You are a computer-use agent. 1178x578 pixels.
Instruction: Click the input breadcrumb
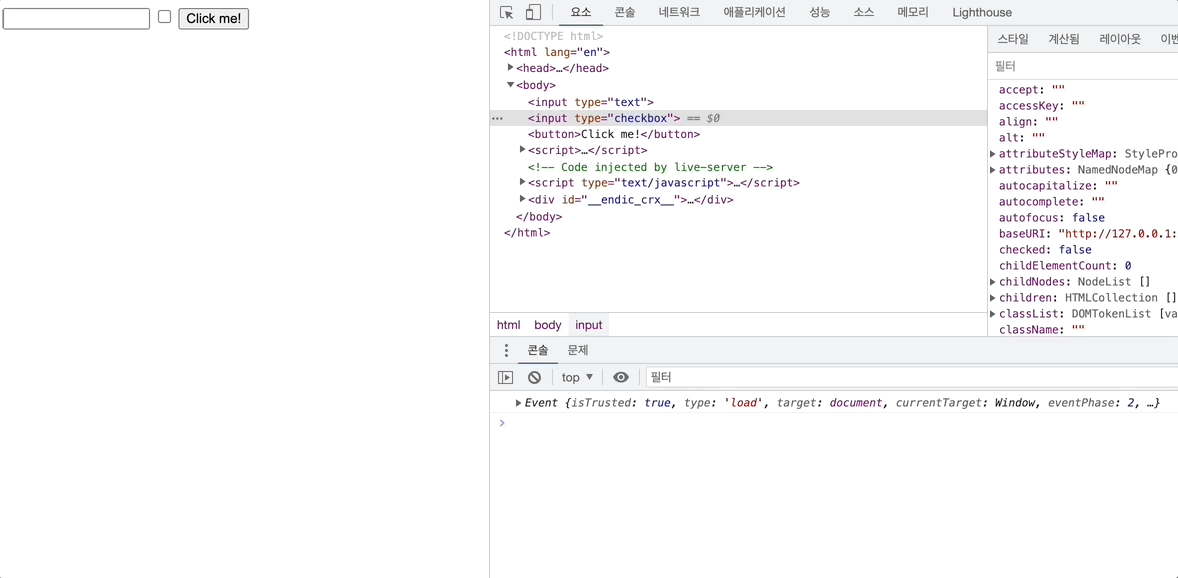tap(589, 325)
